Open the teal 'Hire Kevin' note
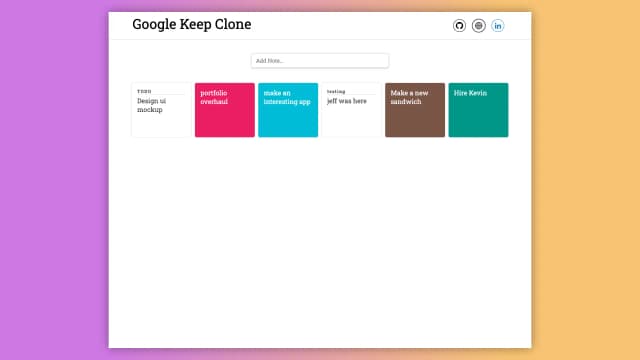Screen dimensions: 640x360 478,110
